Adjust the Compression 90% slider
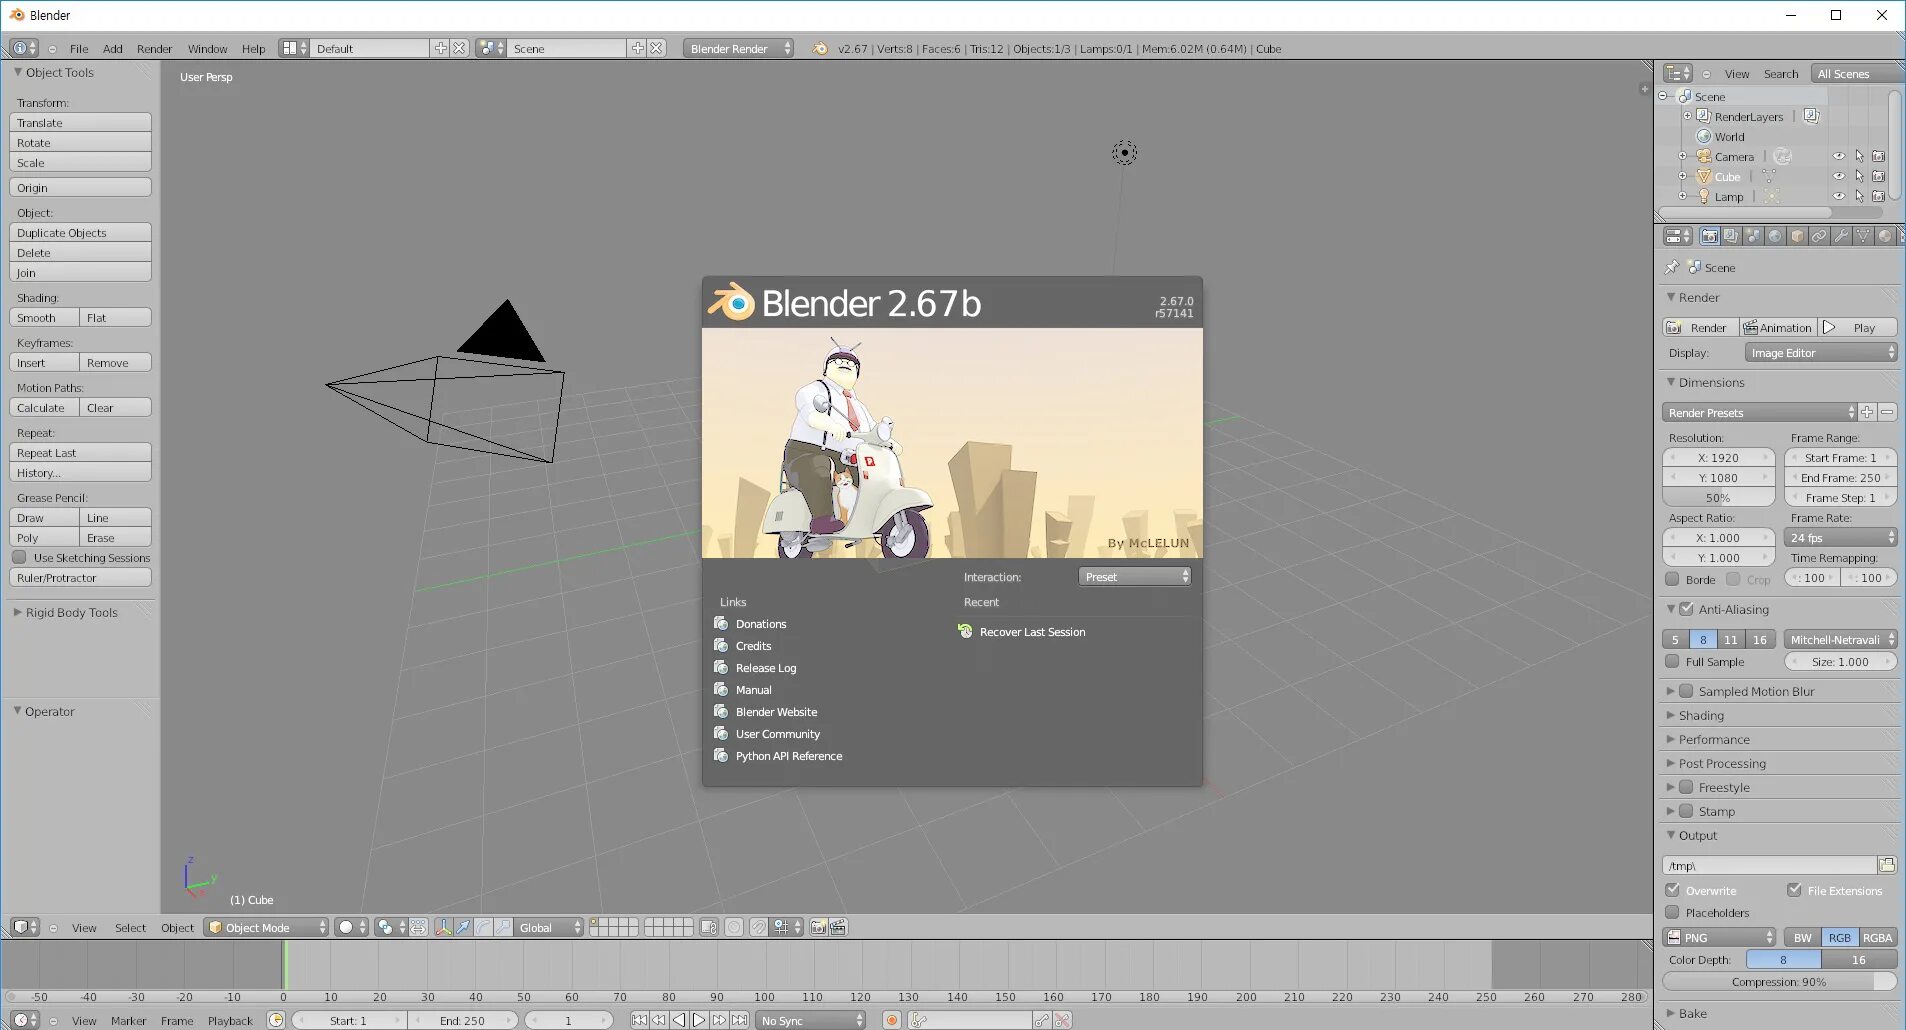1906x1030 pixels. click(1779, 982)
